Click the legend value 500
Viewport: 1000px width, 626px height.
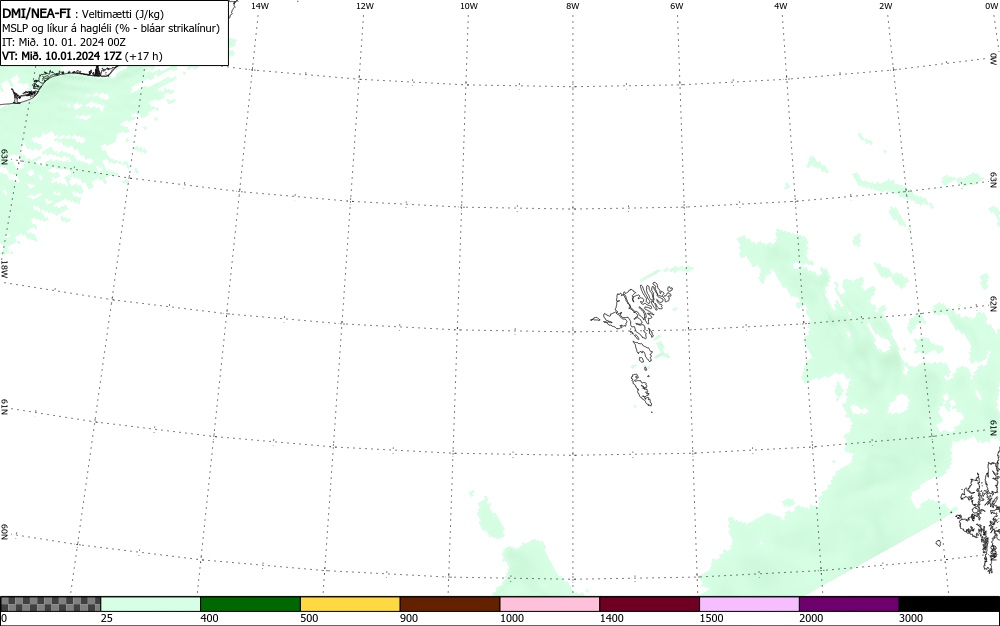[309, 618]
